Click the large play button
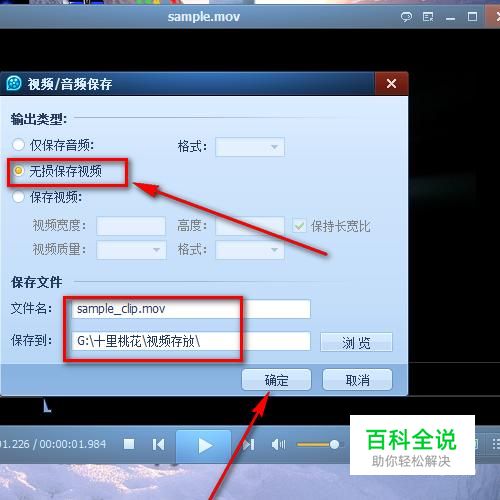 (x=204, y=446)
